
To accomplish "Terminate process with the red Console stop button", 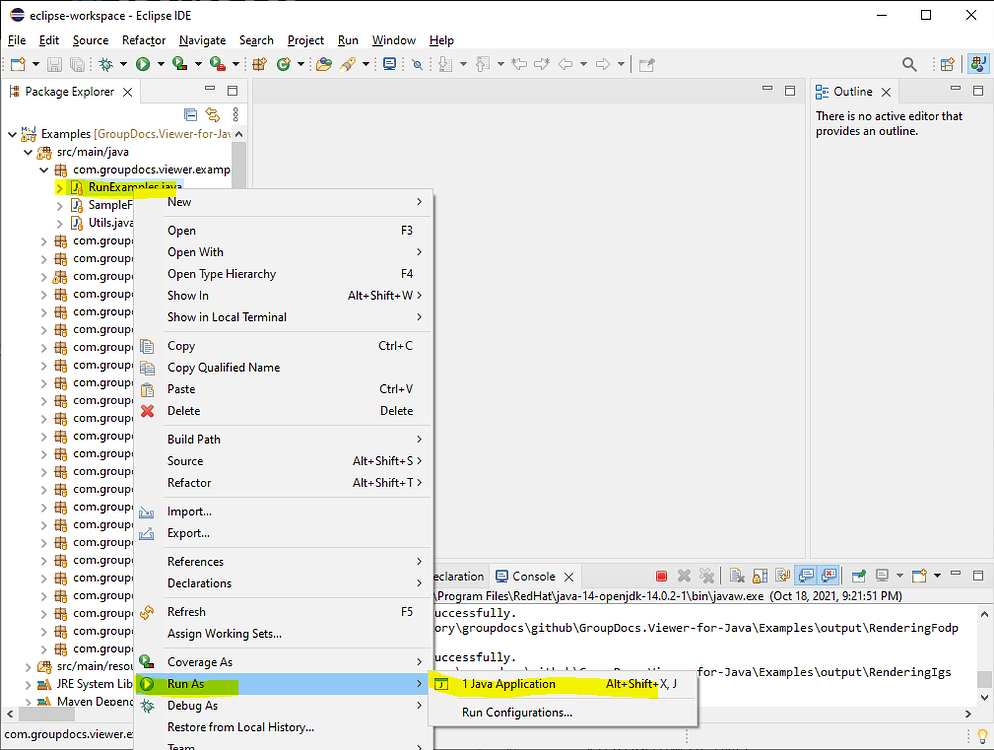I will click(661, 576).
